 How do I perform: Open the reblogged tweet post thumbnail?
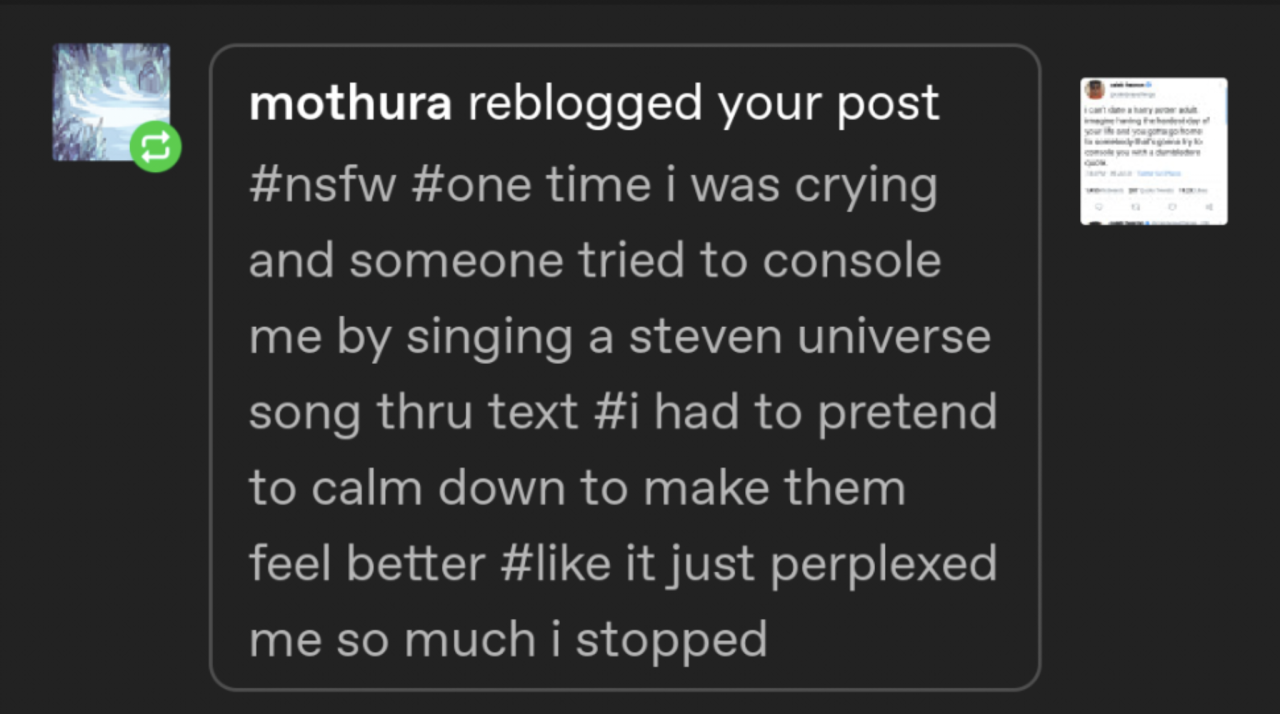[x=1154, y=151]
